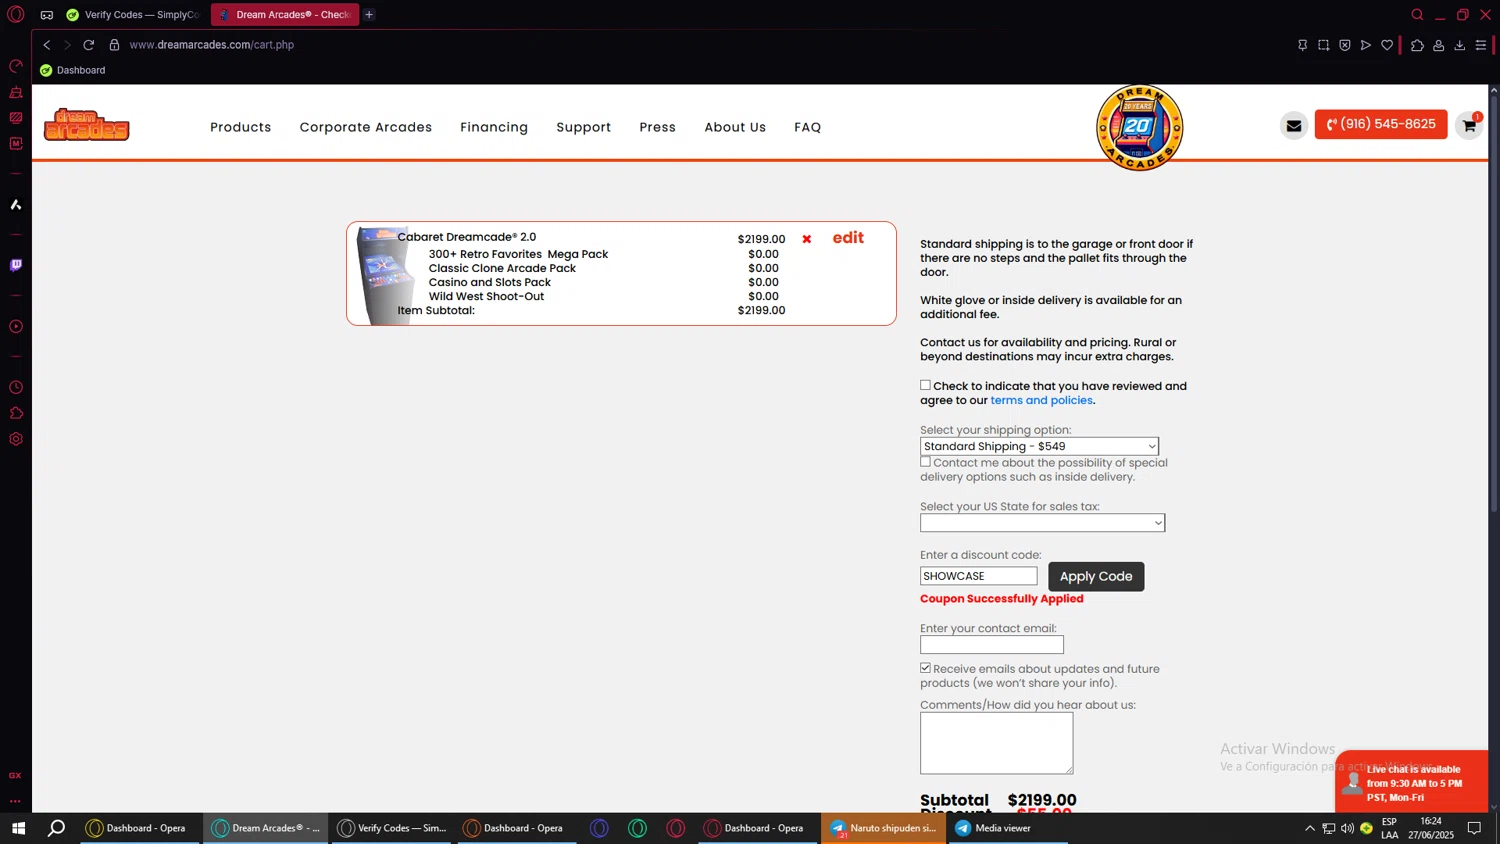Image resolution: width=1500 pixels, height=844 pixels.
Task: Open extensions puzzle icon in toolbar
Action: (1417, 45)
